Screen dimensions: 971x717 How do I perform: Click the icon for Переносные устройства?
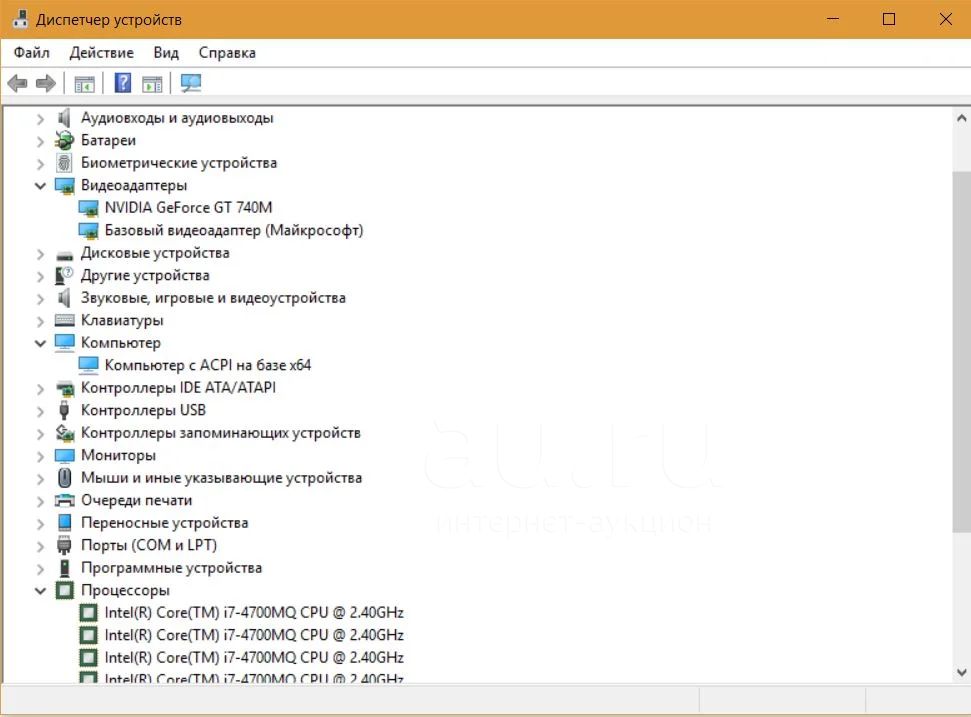tap(64, 523)
